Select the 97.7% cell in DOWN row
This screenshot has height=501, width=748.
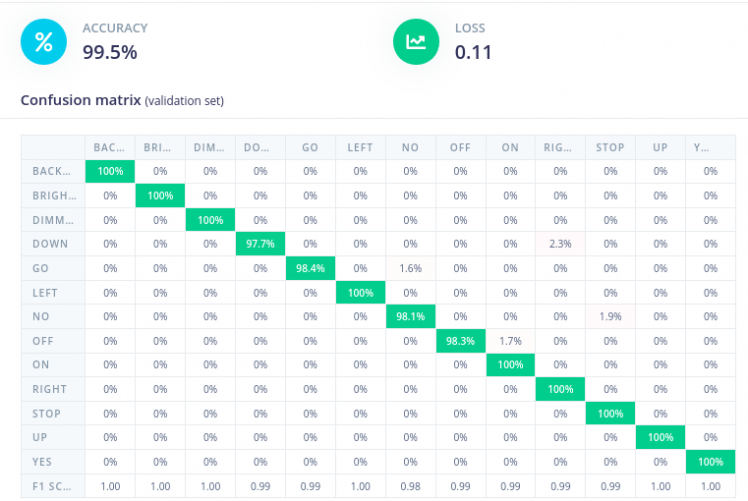pyautogui.click(x=260, y=244)
